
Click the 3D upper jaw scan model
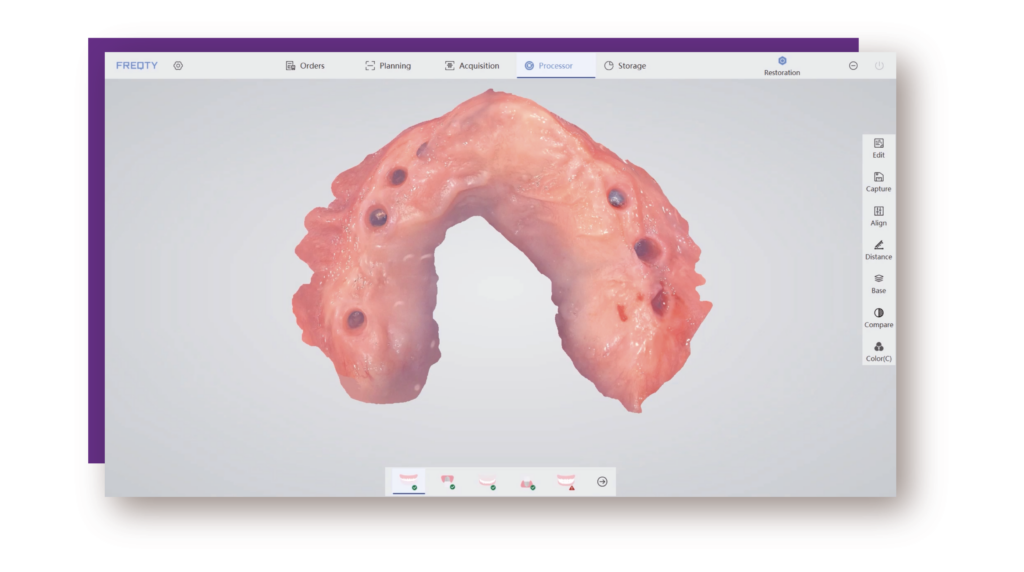500,251
